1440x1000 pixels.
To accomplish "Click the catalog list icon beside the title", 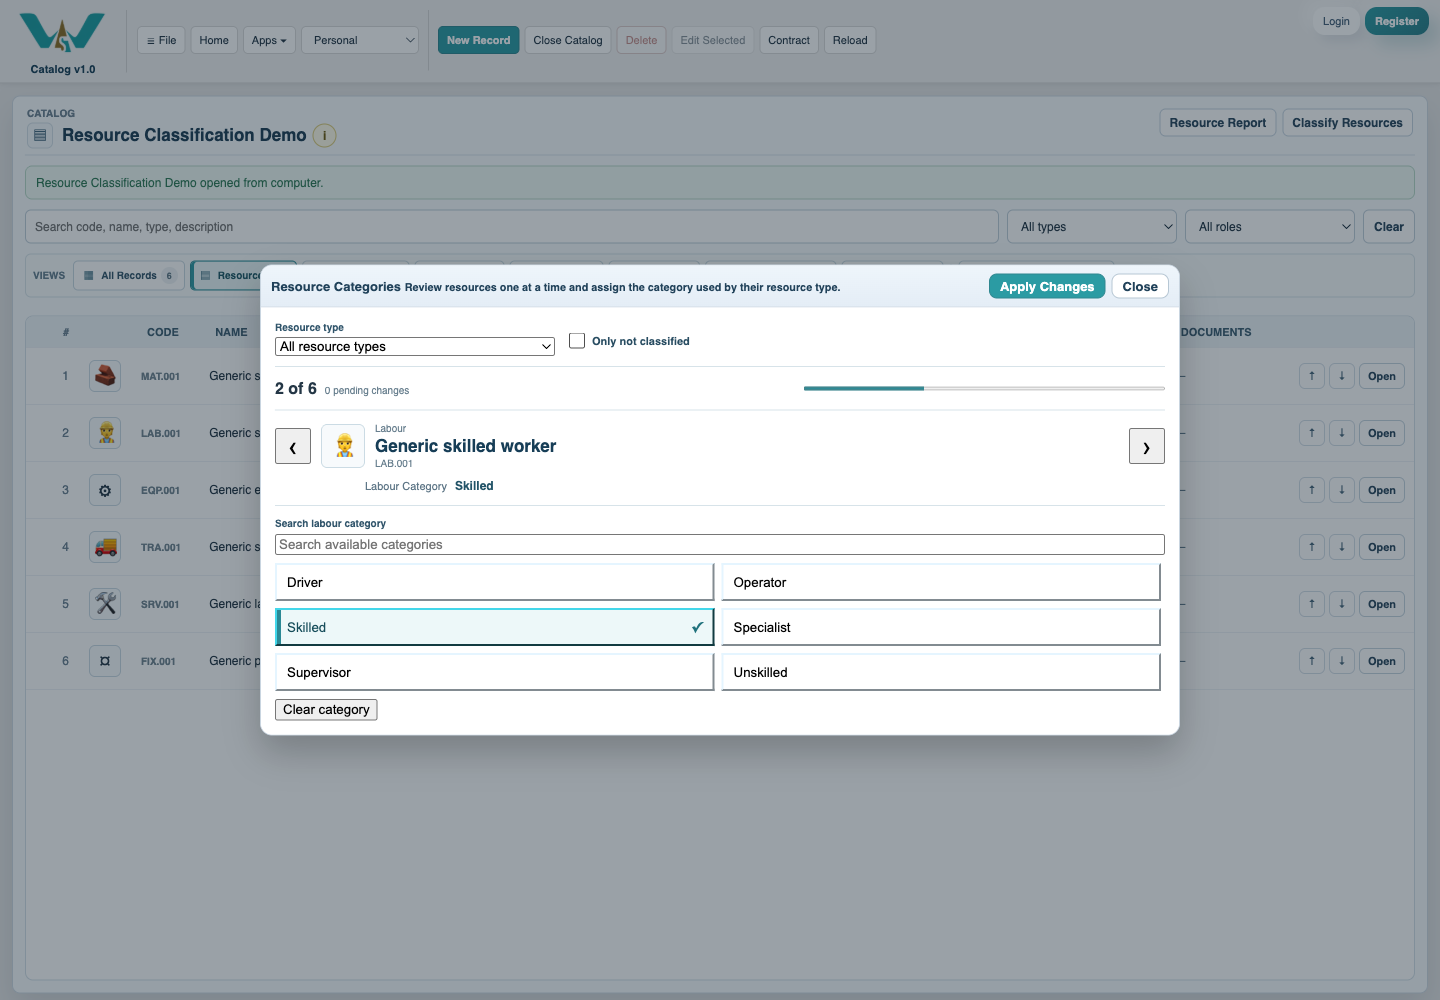I will pos(40,136).
